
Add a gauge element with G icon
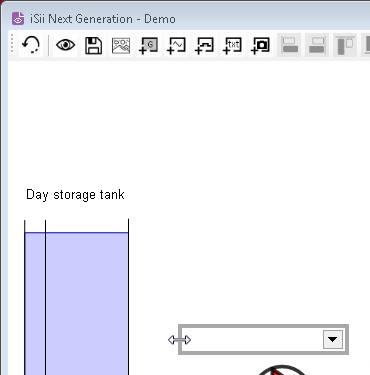(149, 45)
